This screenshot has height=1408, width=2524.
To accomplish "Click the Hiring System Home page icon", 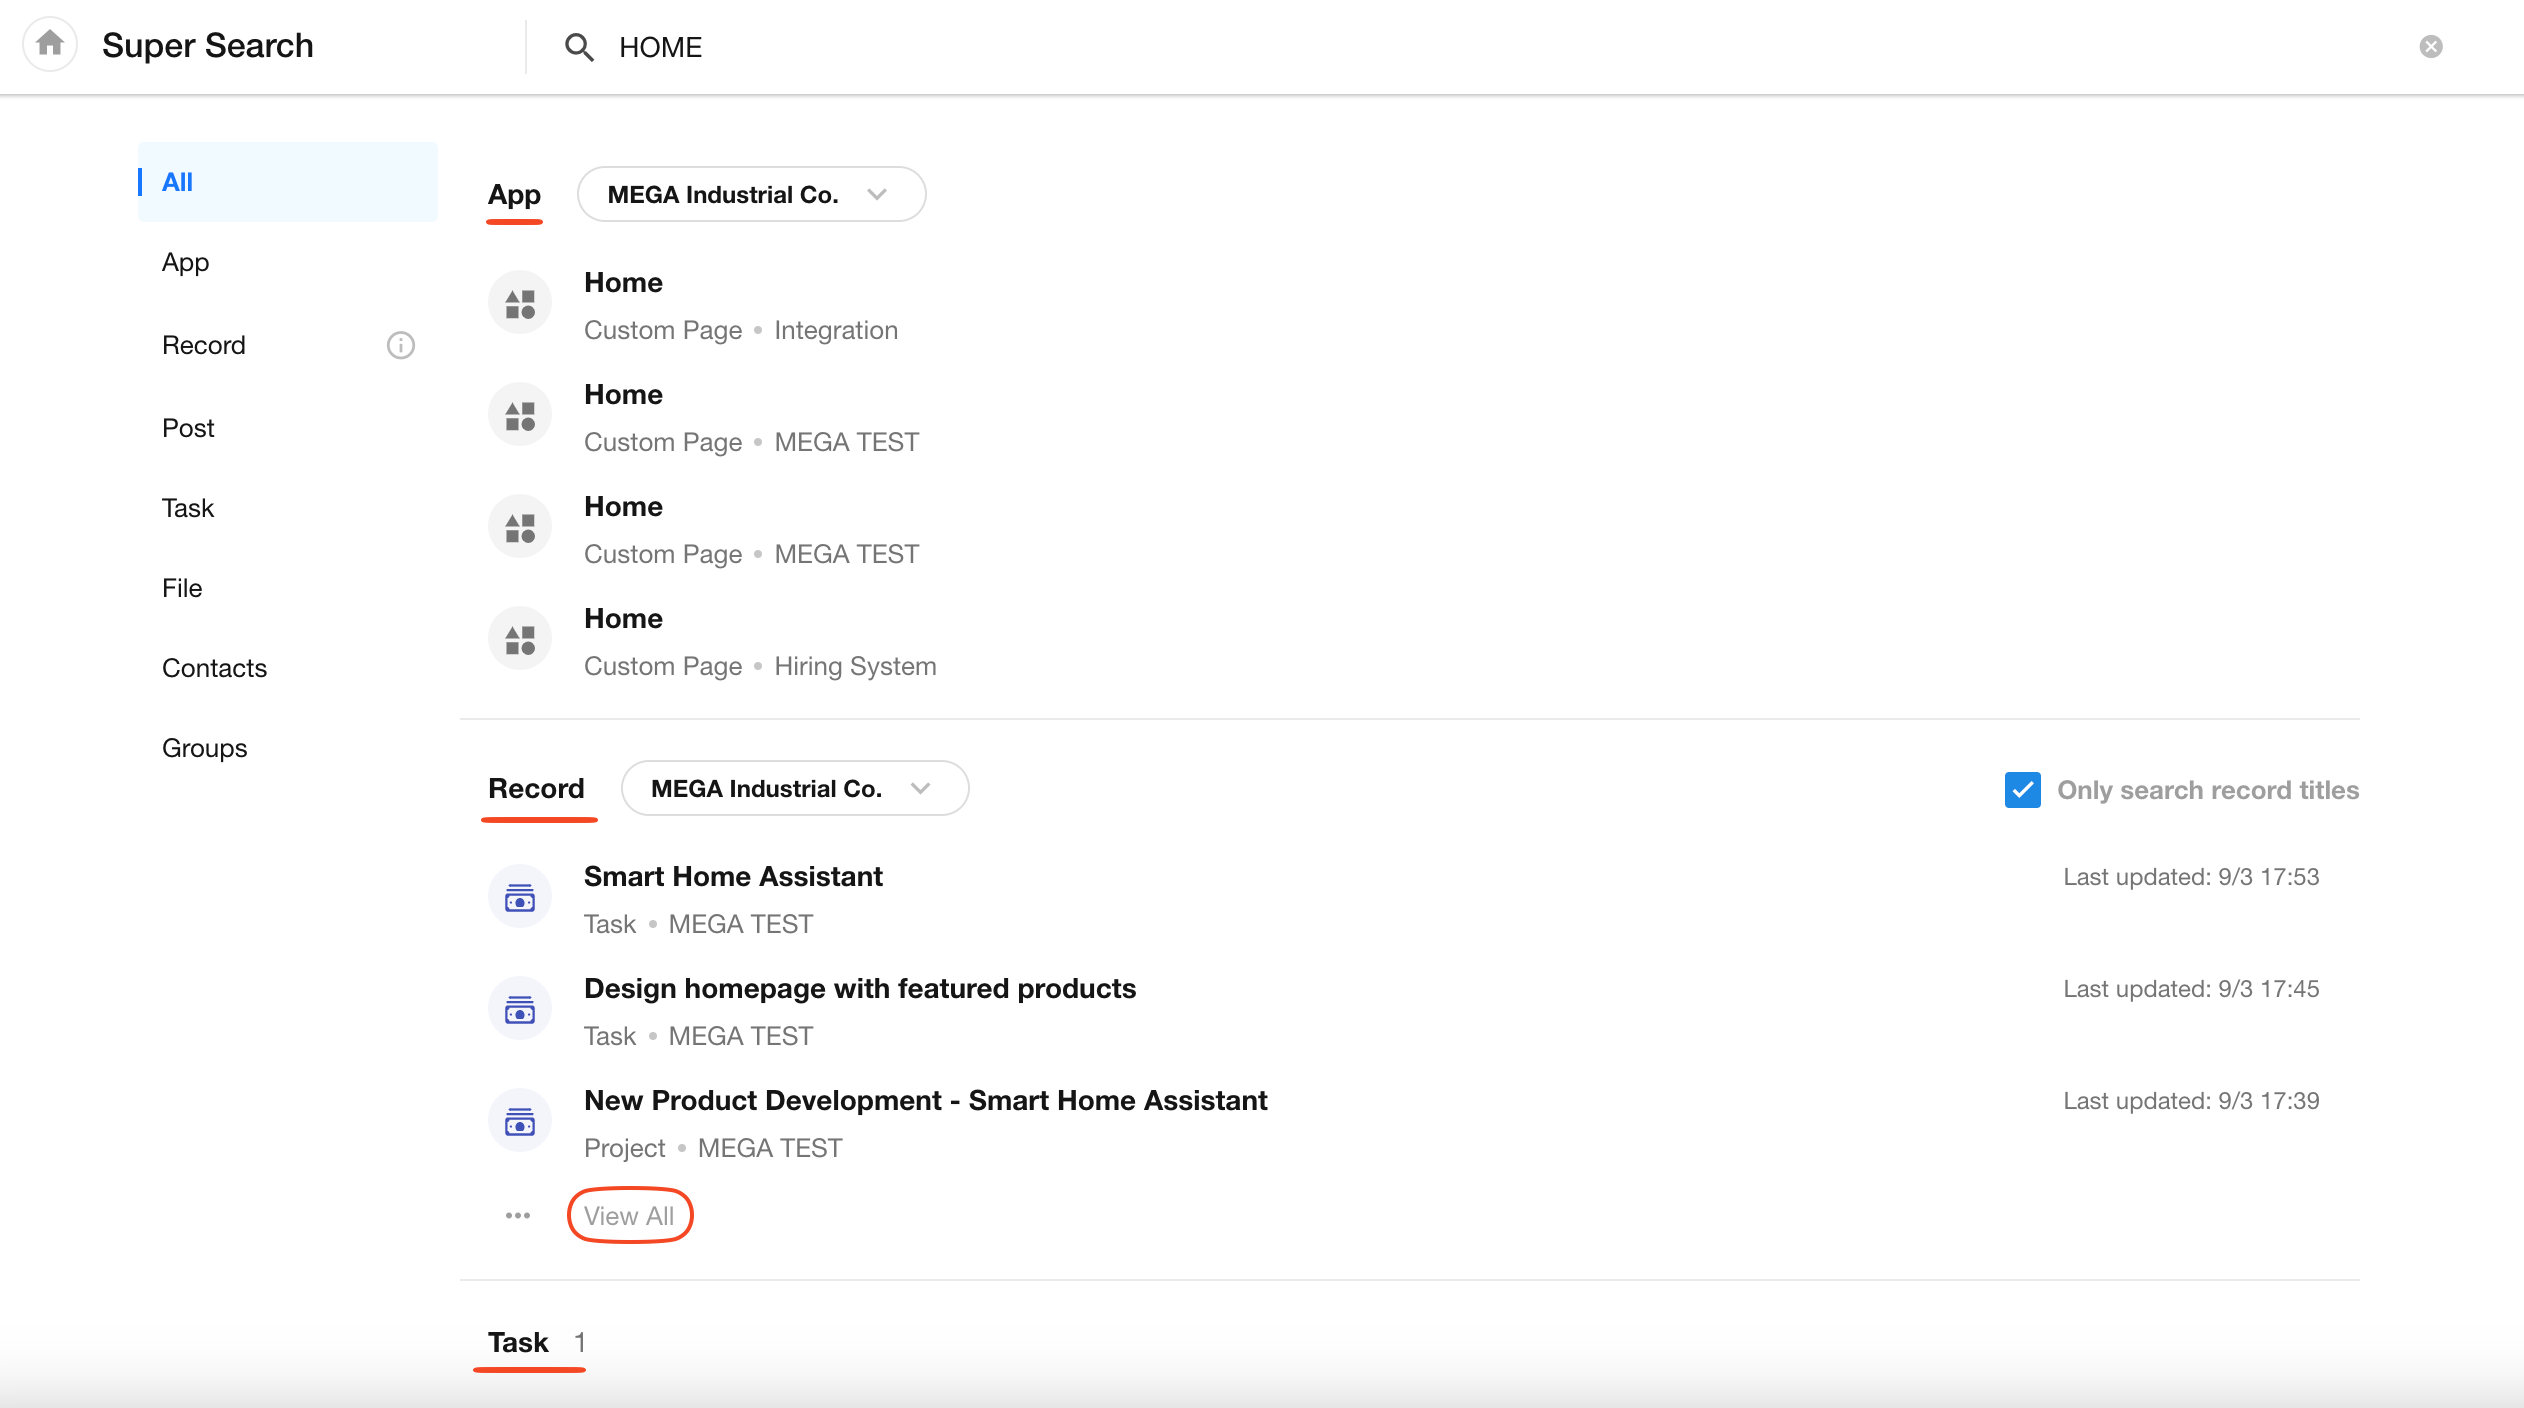I will (x=520, y=640).
